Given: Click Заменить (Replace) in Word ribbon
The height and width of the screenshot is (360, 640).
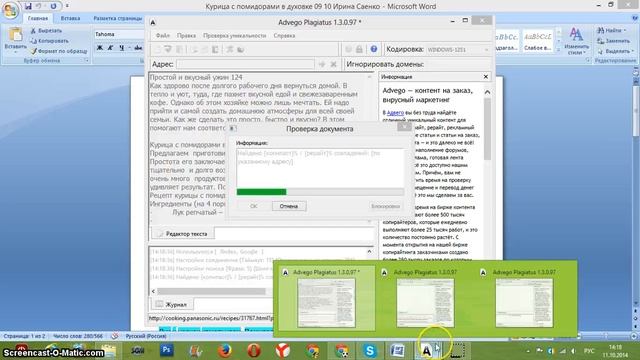Looking at the screenshot, I should (613, 41).
